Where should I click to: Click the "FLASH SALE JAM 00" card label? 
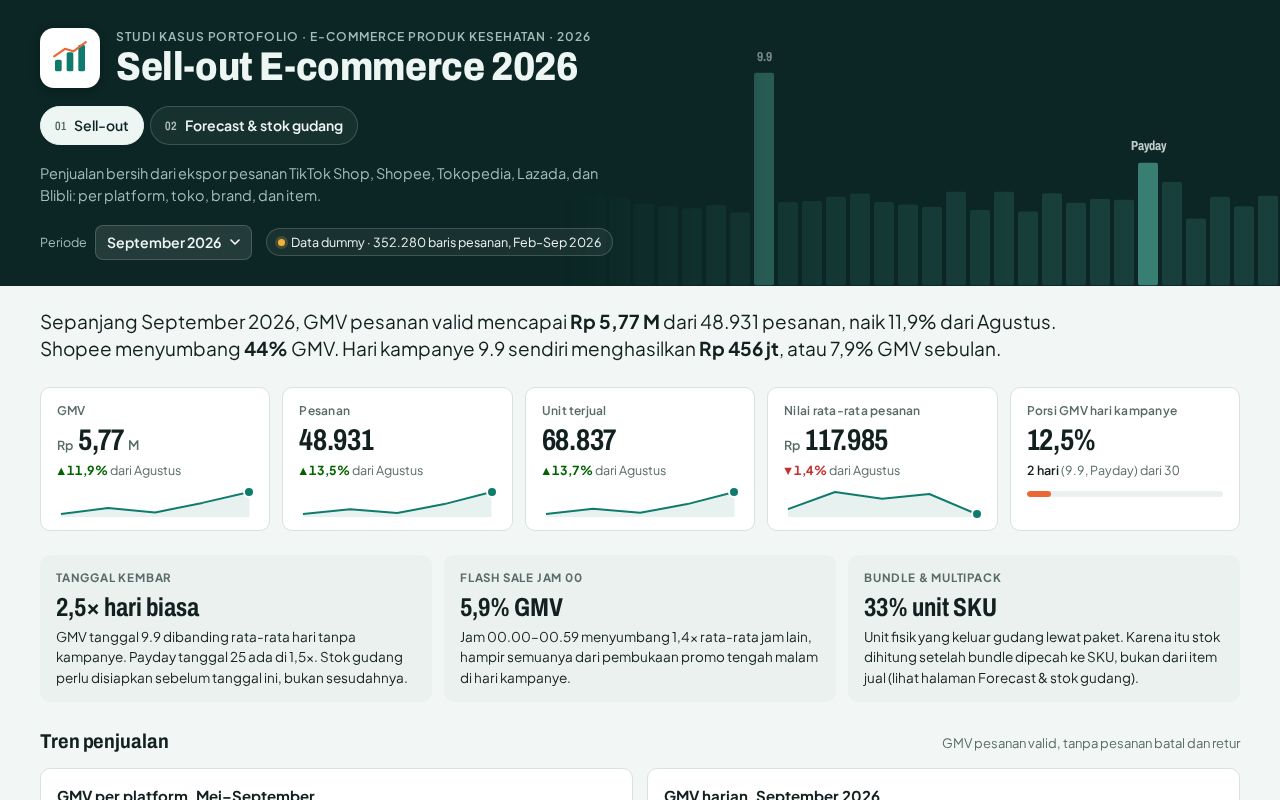(x=521, y=578)
